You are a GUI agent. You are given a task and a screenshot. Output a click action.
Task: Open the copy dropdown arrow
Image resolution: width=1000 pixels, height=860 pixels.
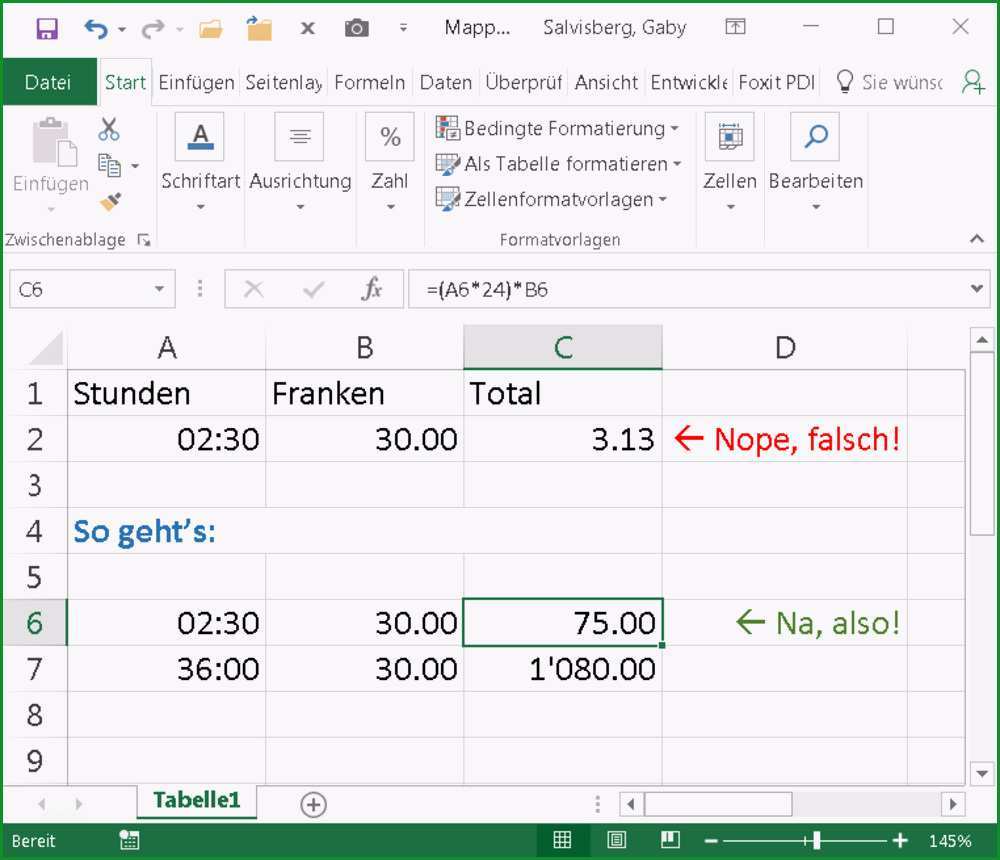pos(135,167)
